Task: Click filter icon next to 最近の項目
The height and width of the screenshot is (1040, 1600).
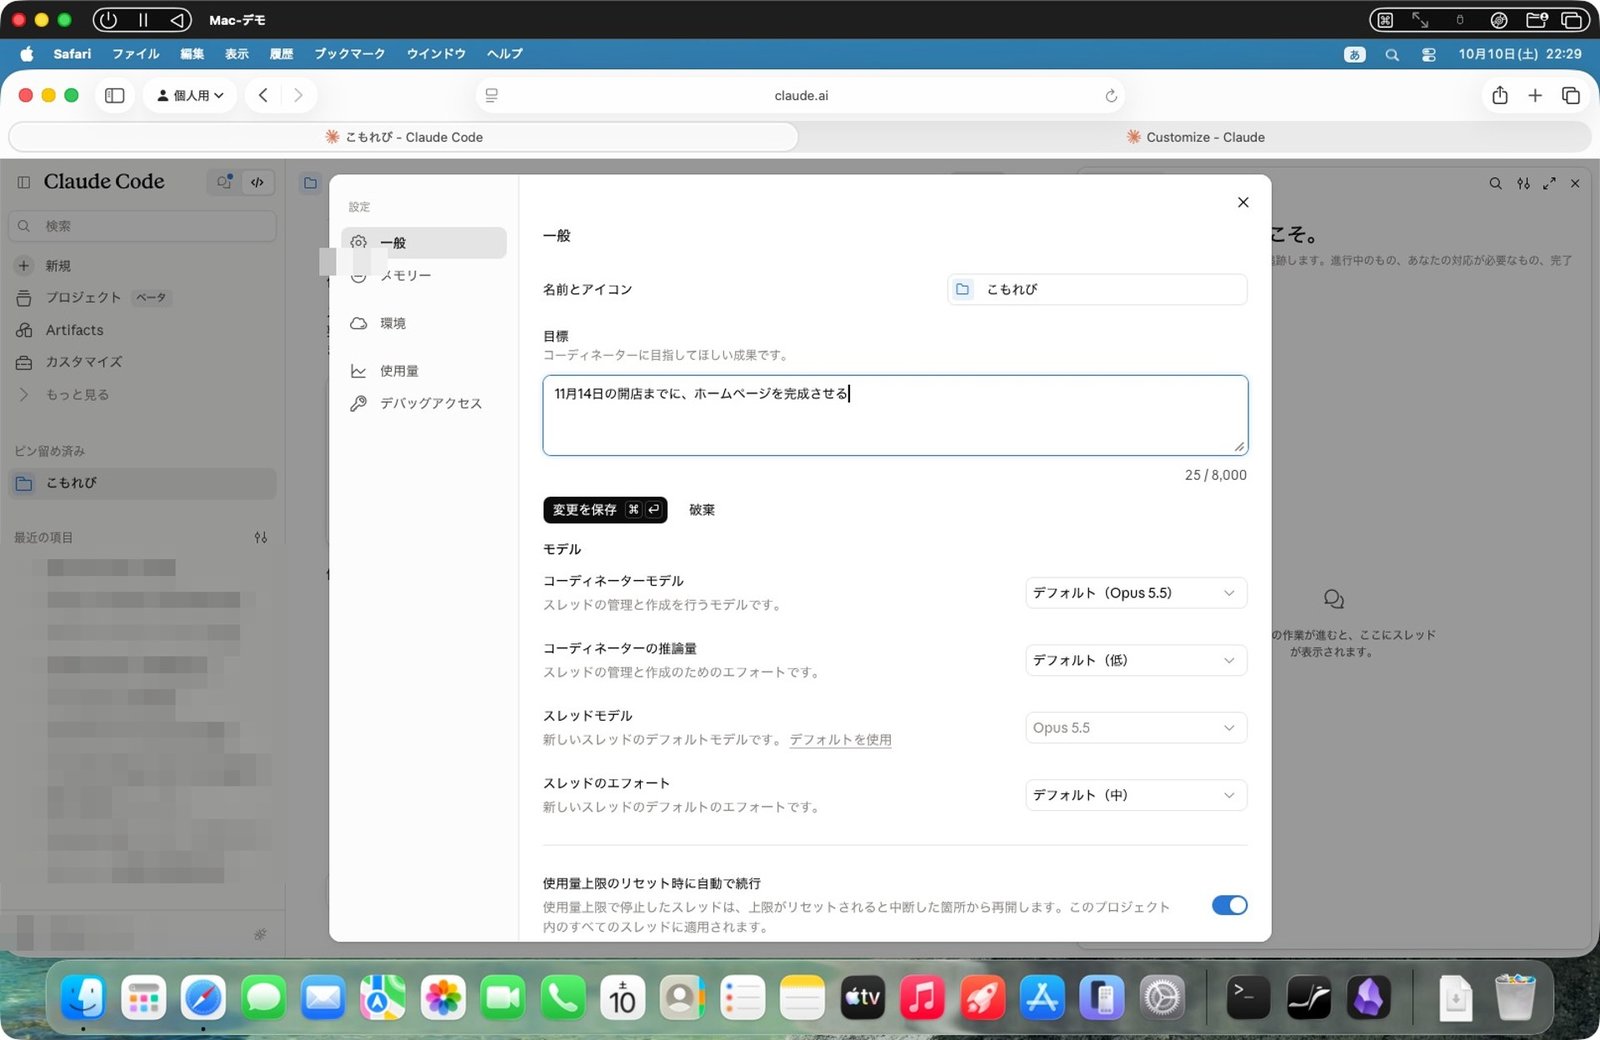Action: [x=261, y=538]
